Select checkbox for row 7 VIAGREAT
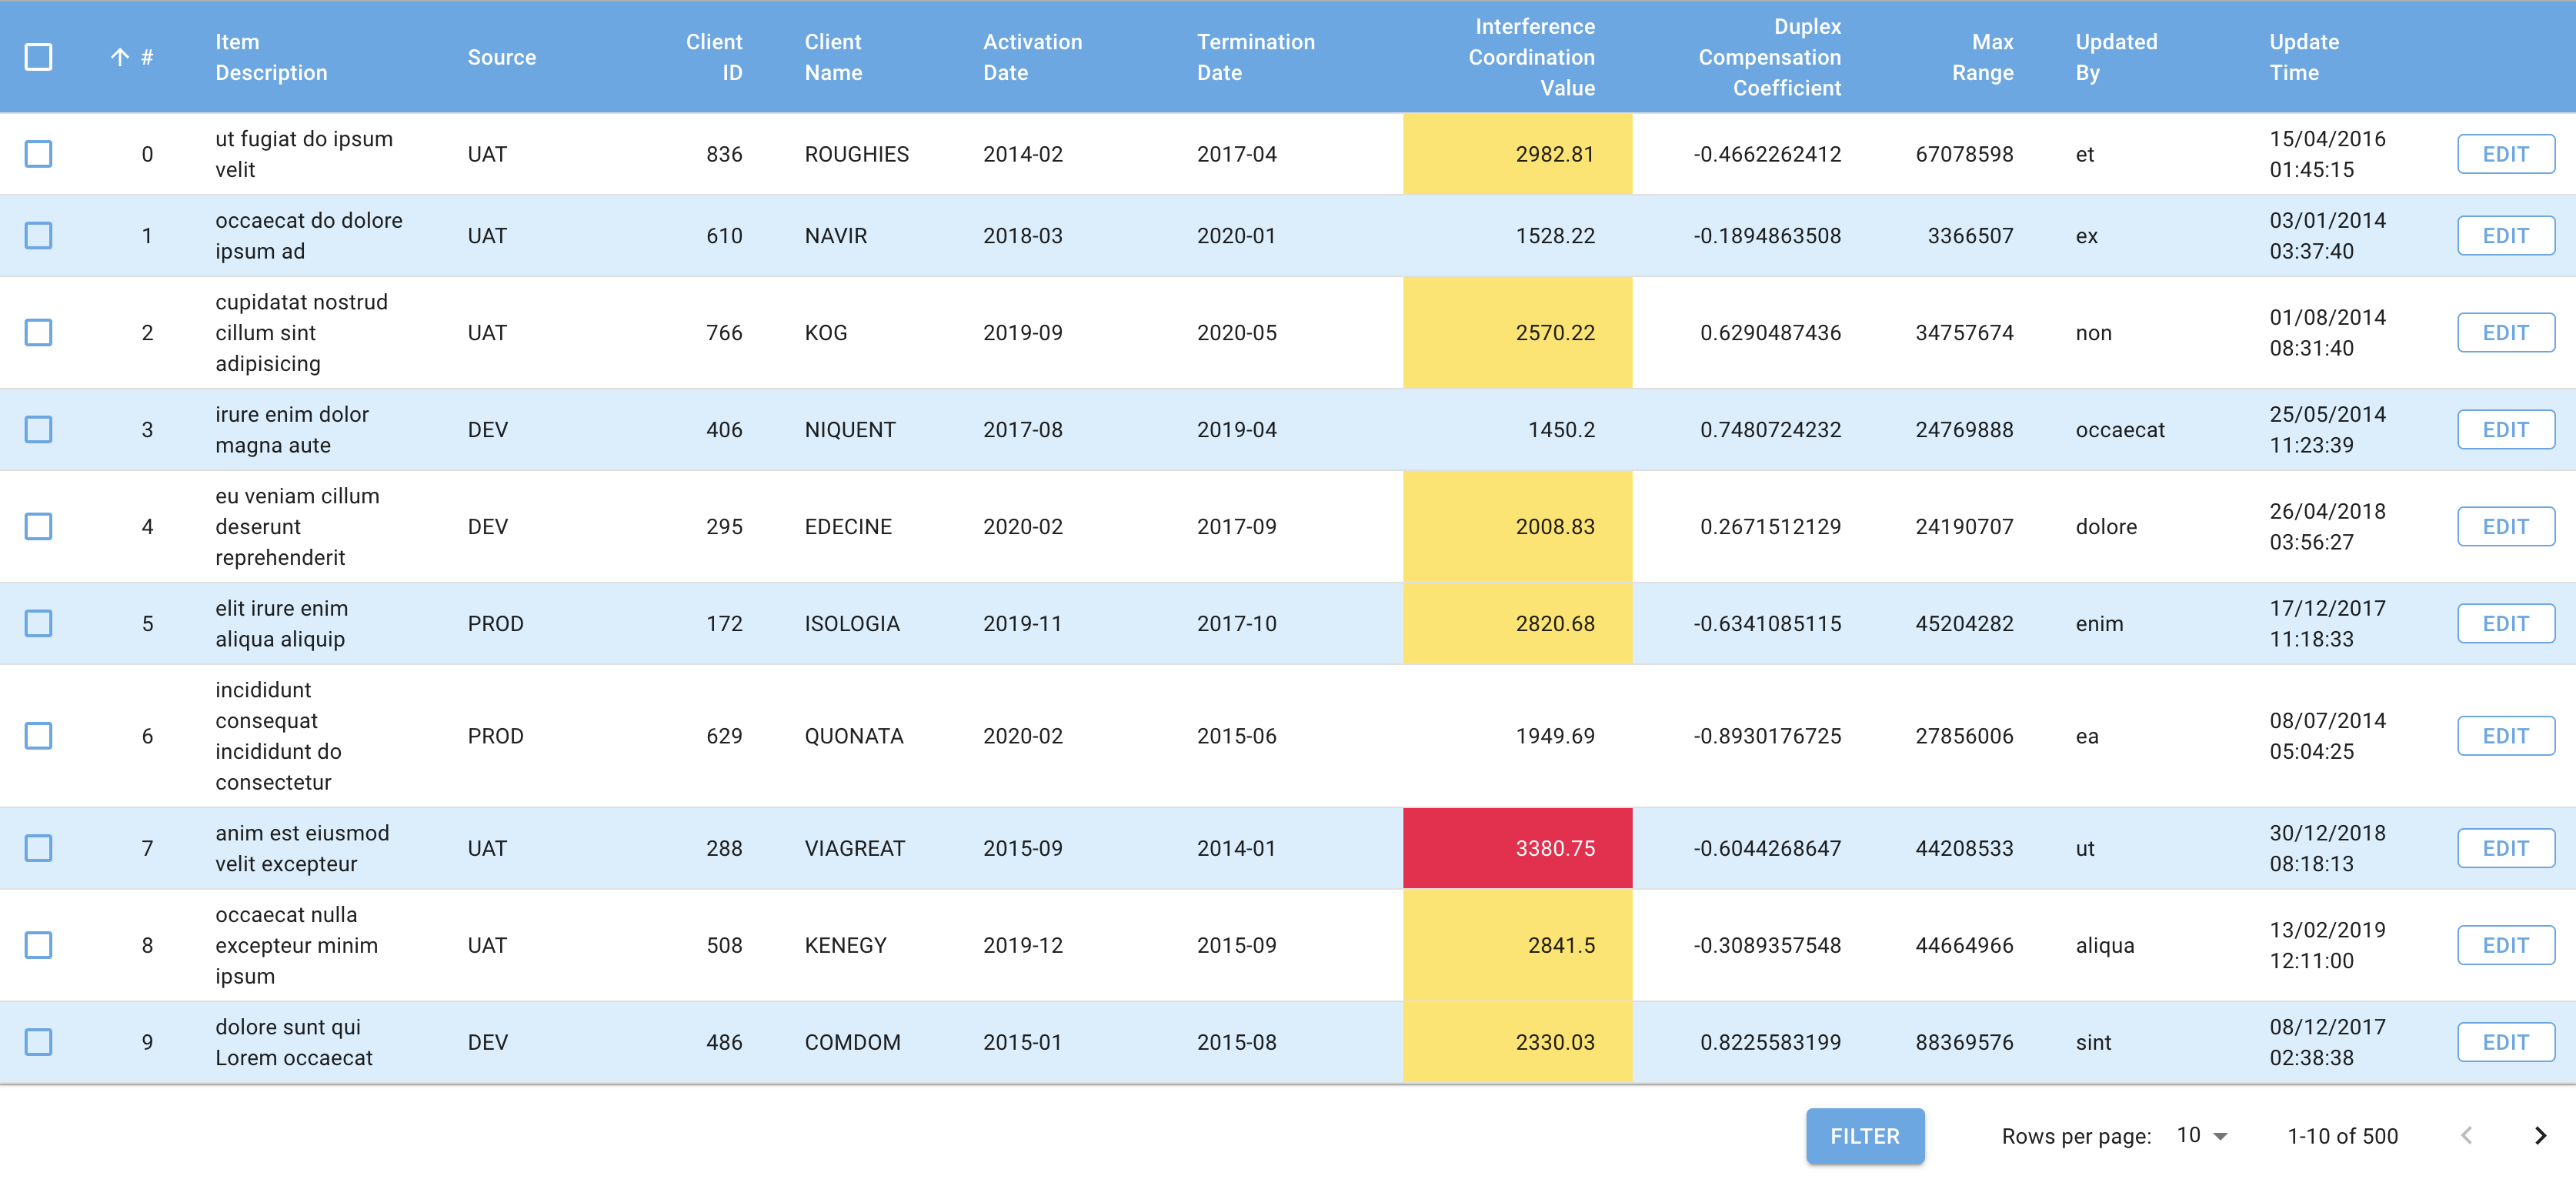The image size is (2576, 1186). pyautogui.click(x=38, y=848)
